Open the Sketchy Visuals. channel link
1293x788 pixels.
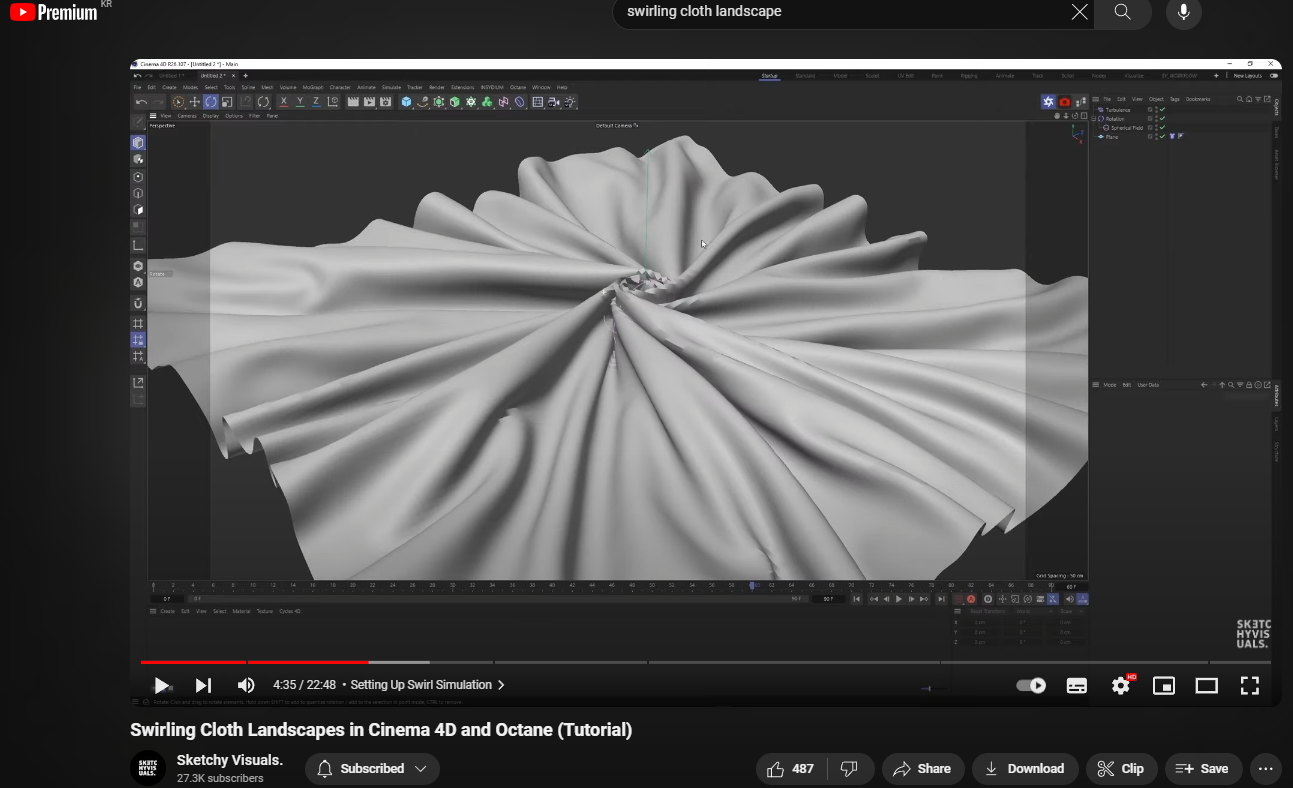pos(230,760)
